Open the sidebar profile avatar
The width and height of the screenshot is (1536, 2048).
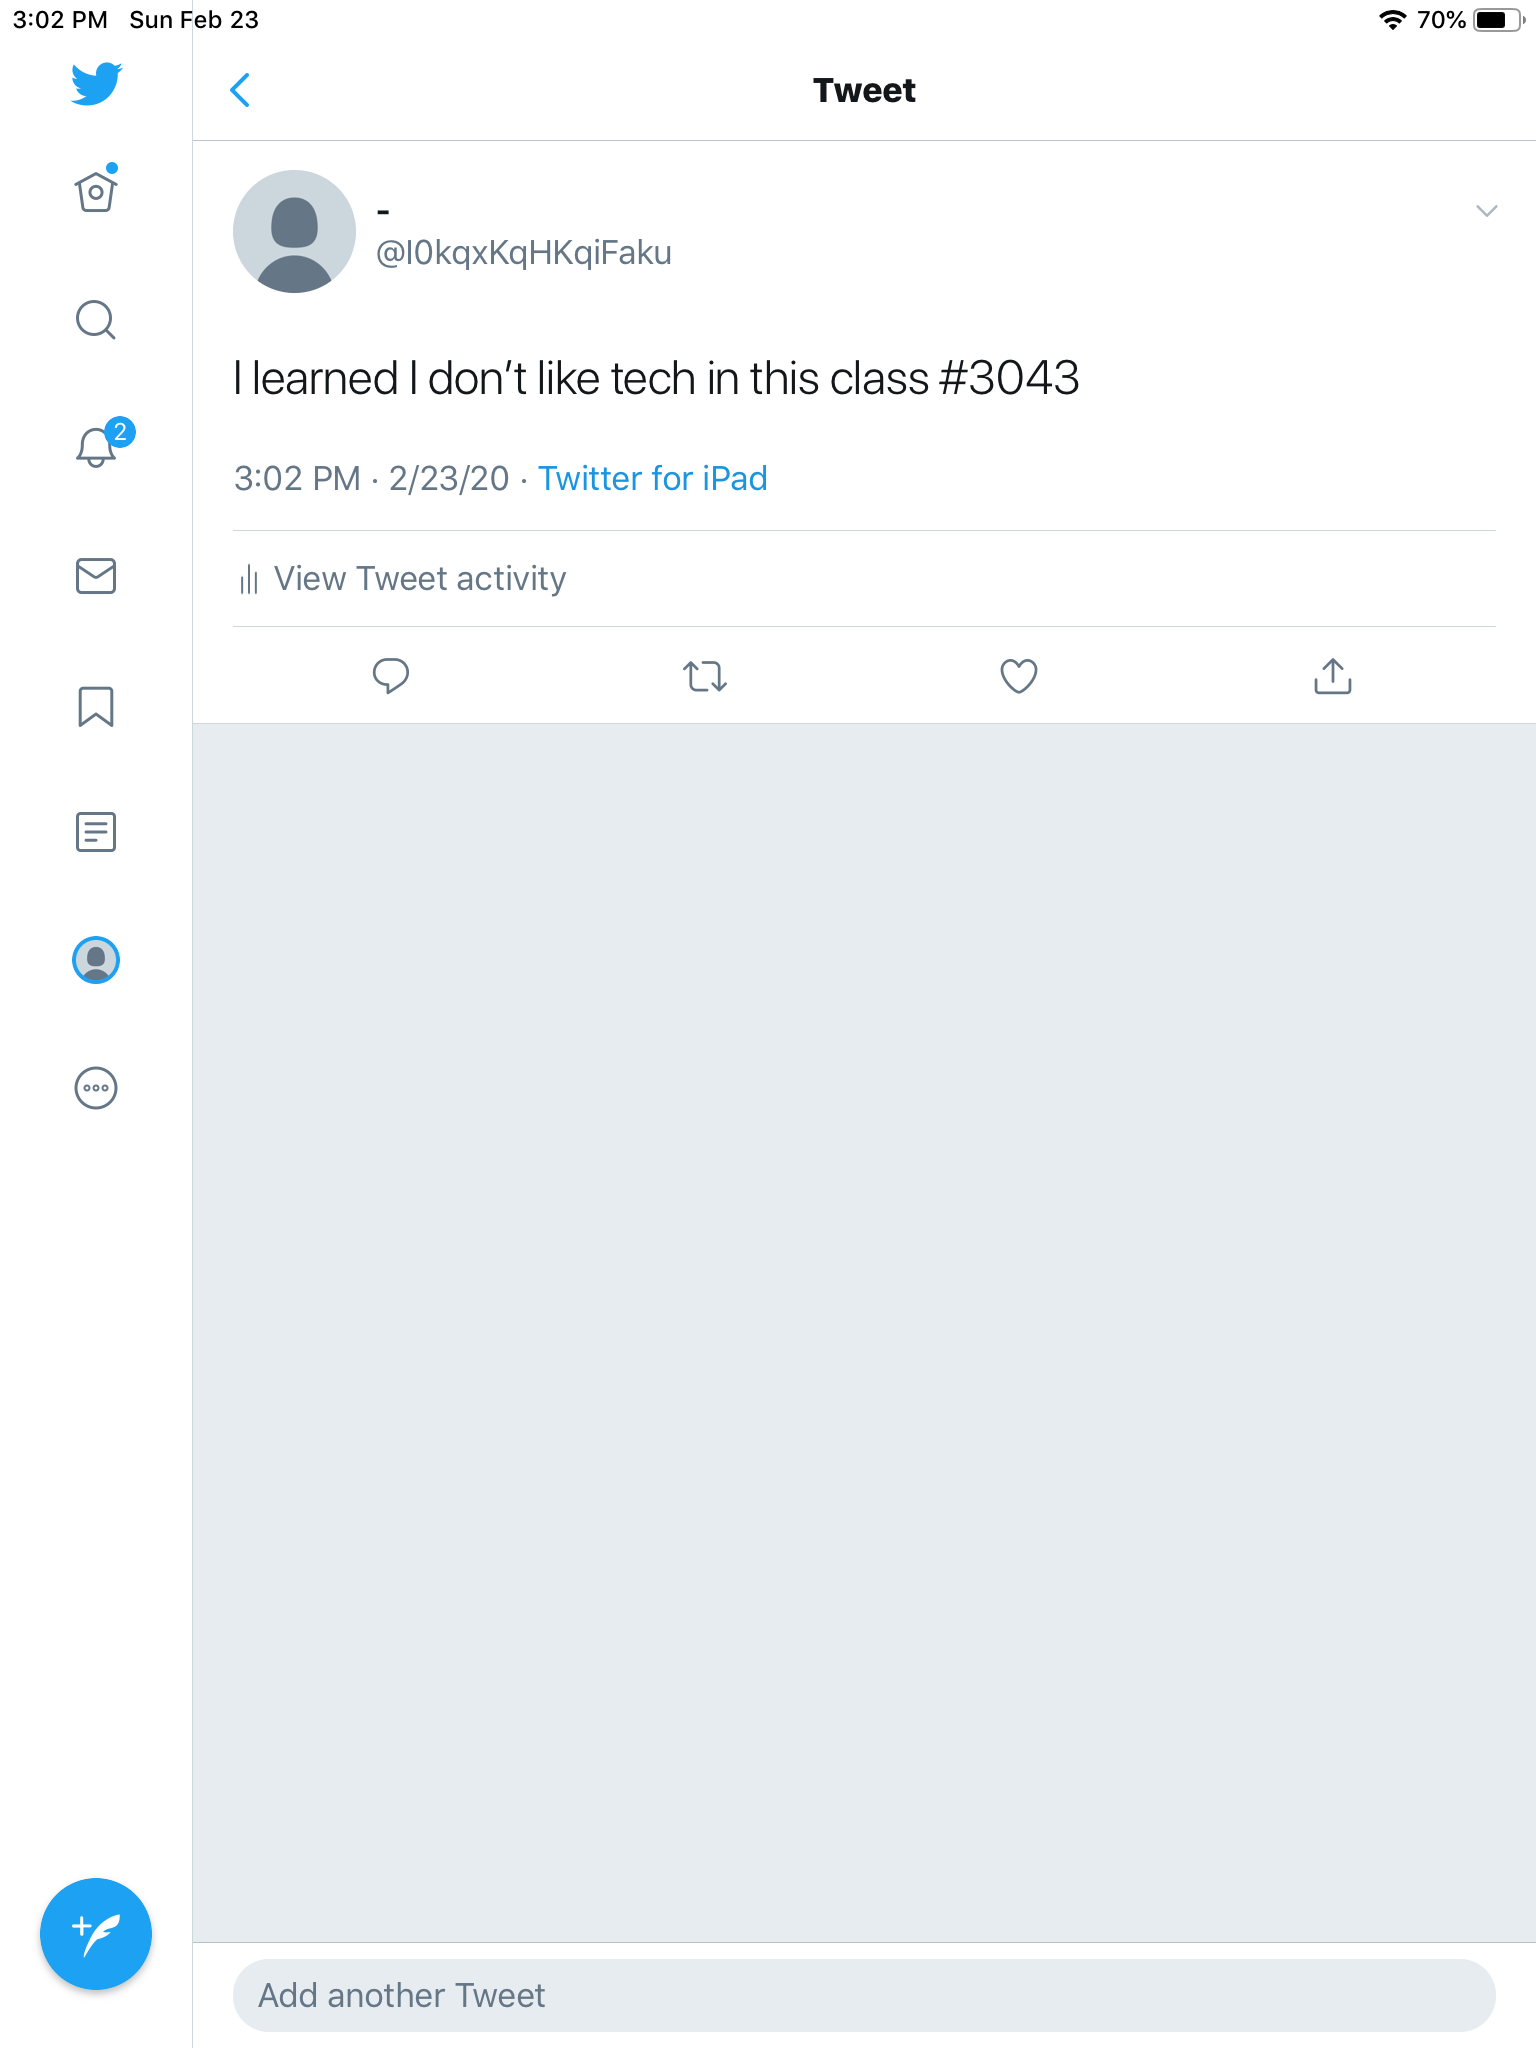click(x=96, y=960)
